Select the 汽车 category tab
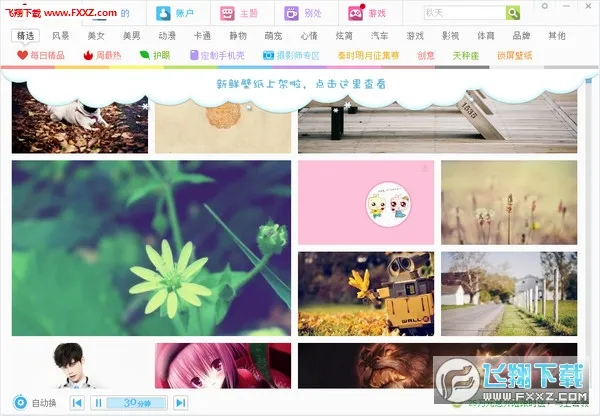The width and height of the screenshot is (600, 416). click(x=380, y=36)
